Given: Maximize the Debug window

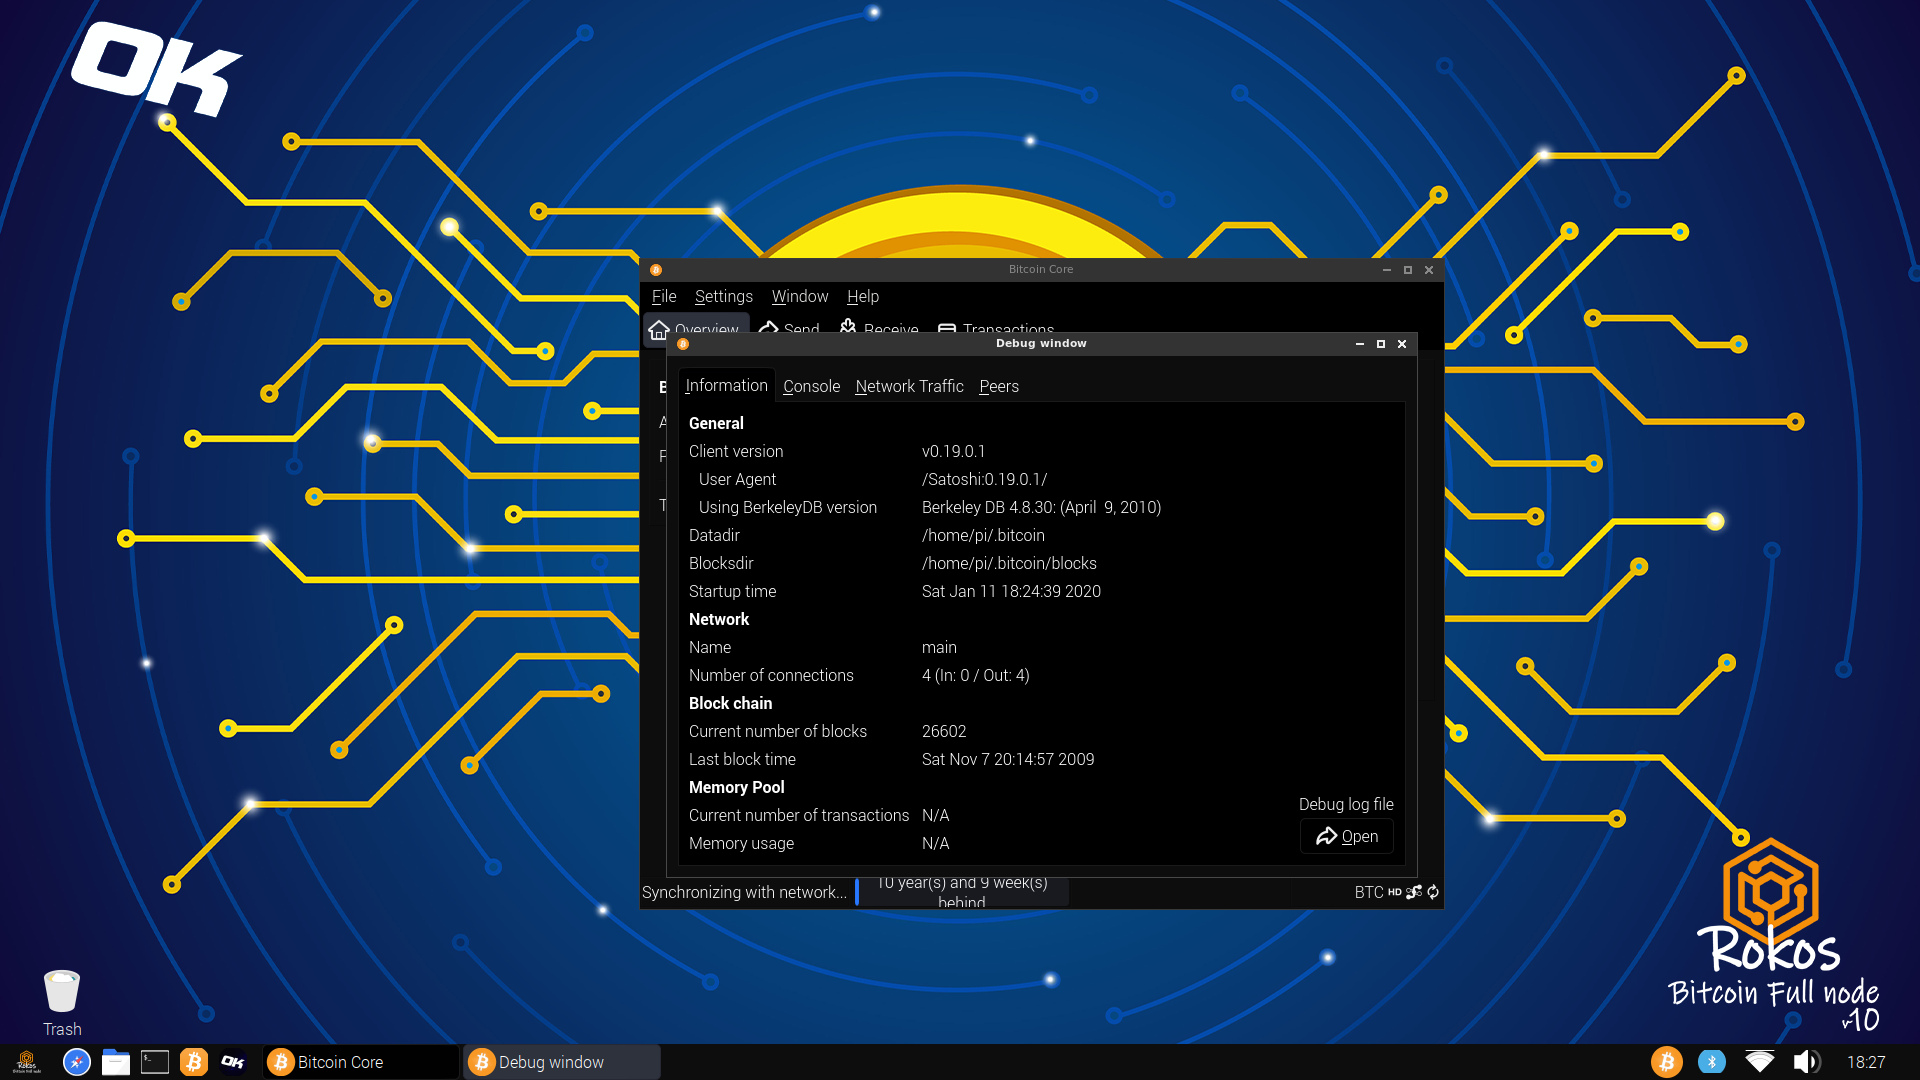Looking at the screenshot, I should pyautogui.click(x=1381, y=344).
